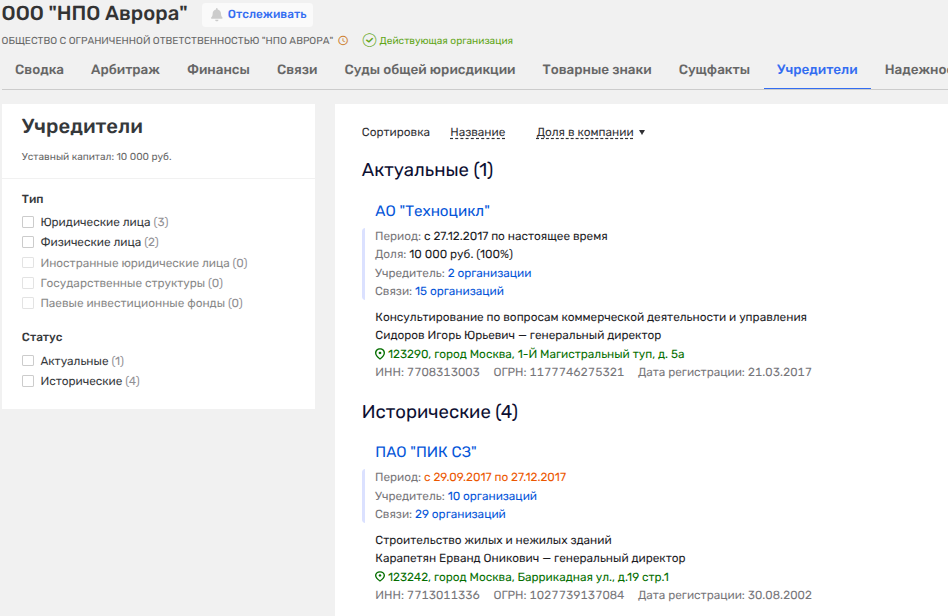The width and height of the screenshot is (948, 616).
Task: Click the orange clock icon beside the full company name
Action: [343, 41]
